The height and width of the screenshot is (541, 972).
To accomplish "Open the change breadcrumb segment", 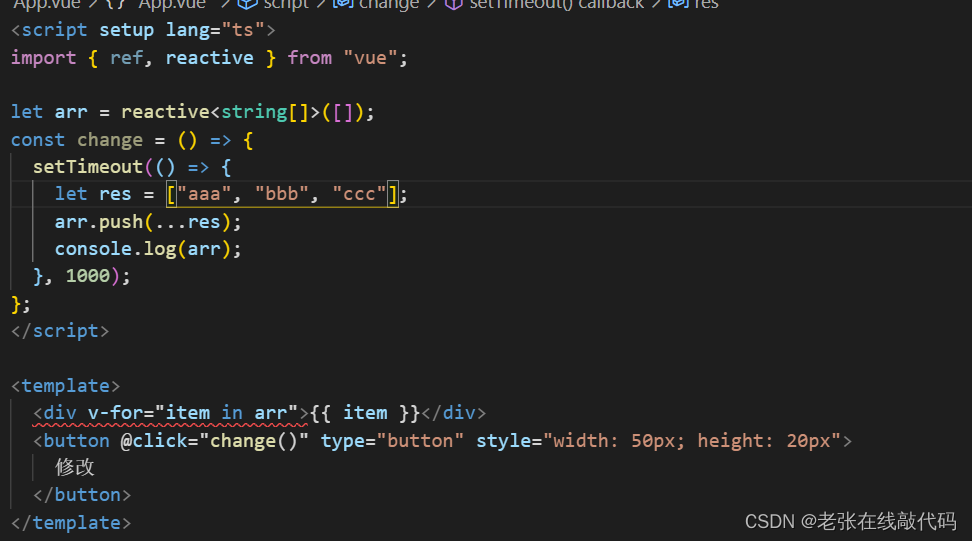I will tap(389, 4).
